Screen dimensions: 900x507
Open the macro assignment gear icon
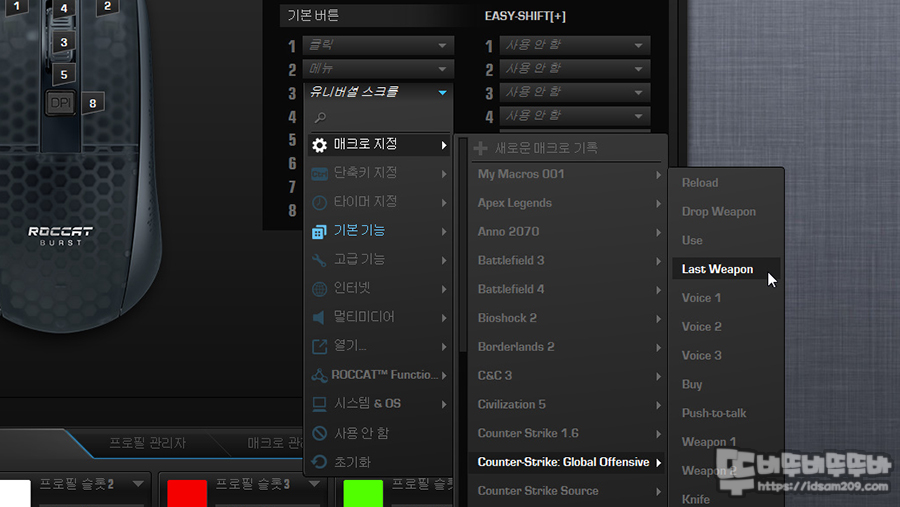319,145
